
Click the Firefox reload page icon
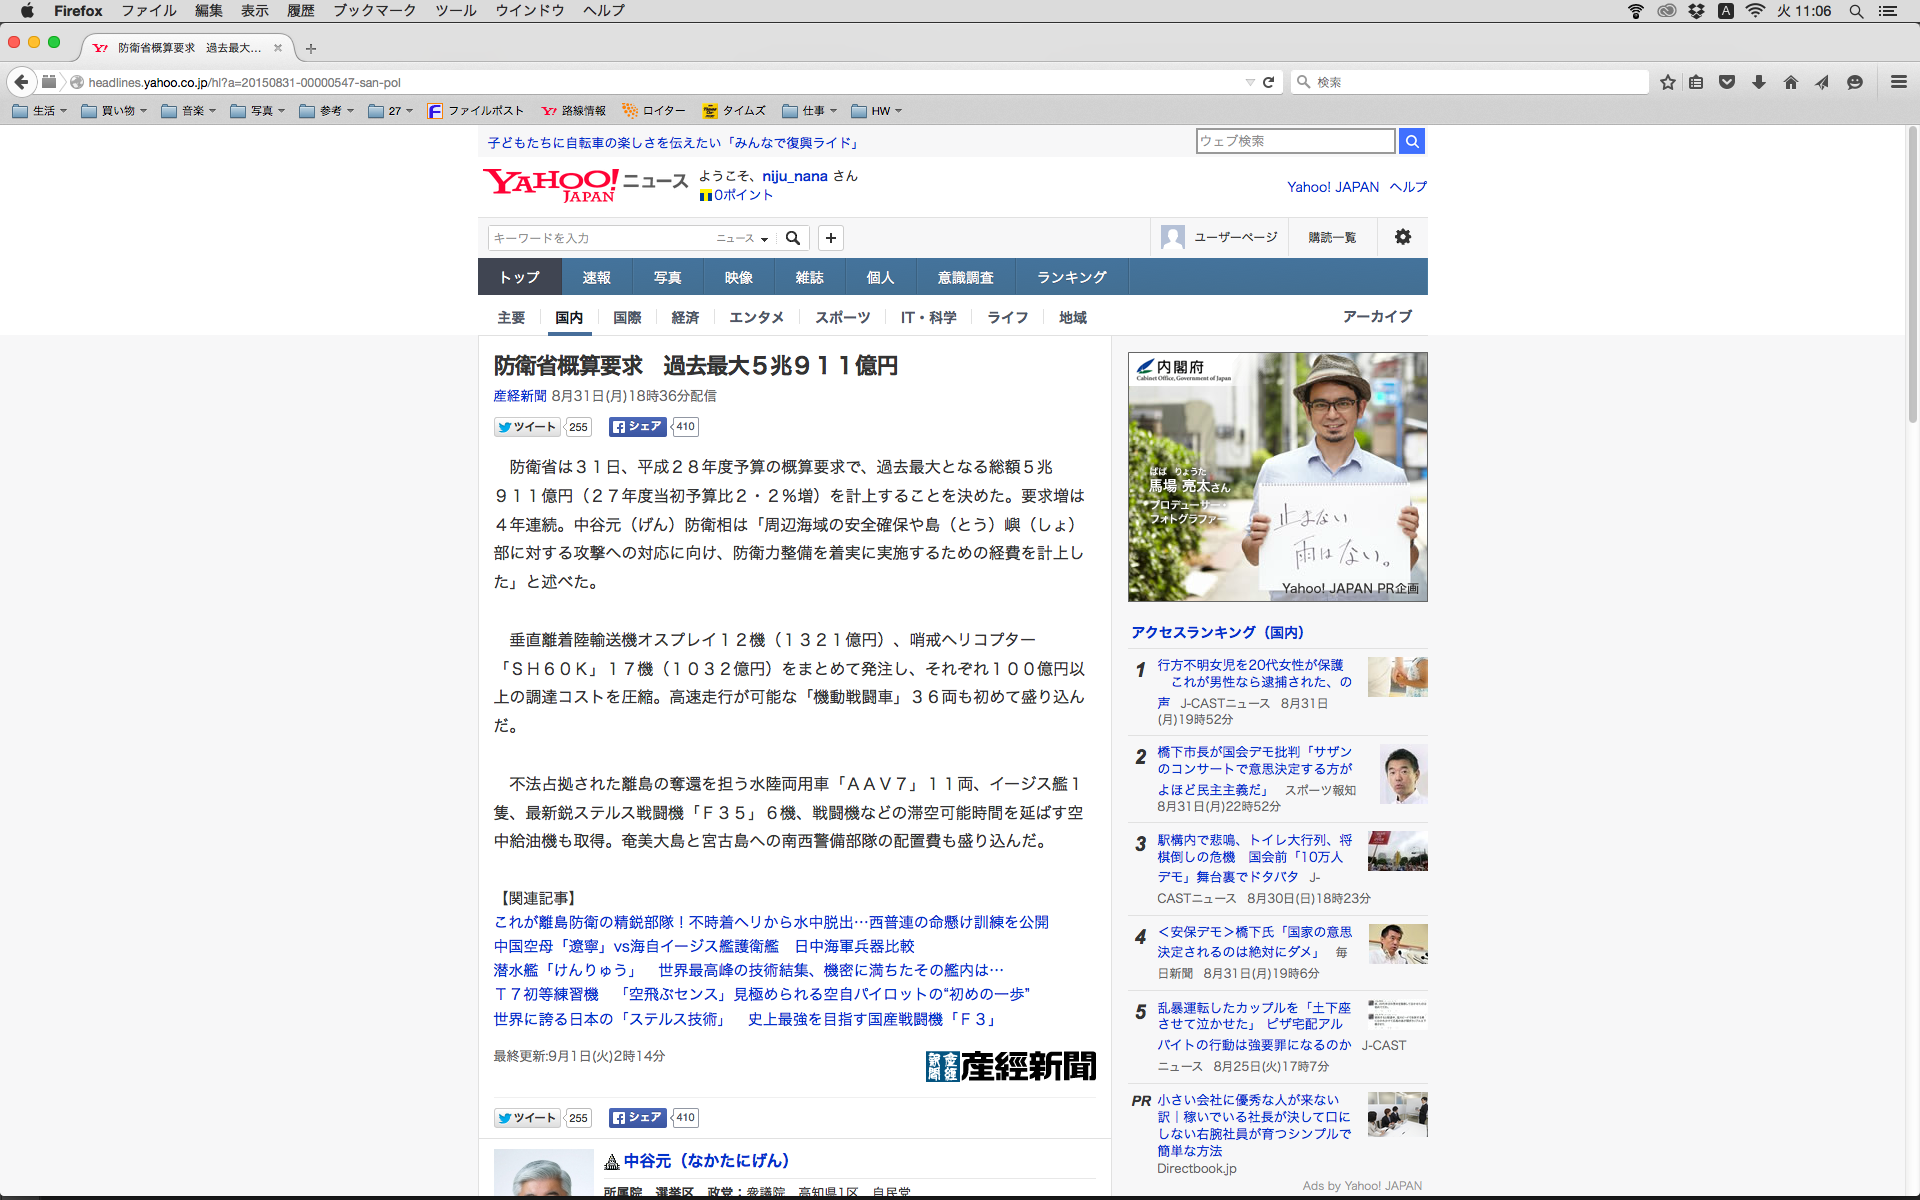tap(1268, 82)
